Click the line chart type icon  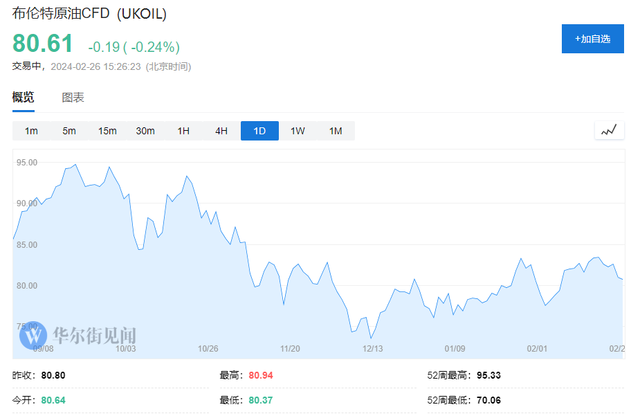click(x=609, y=131)
